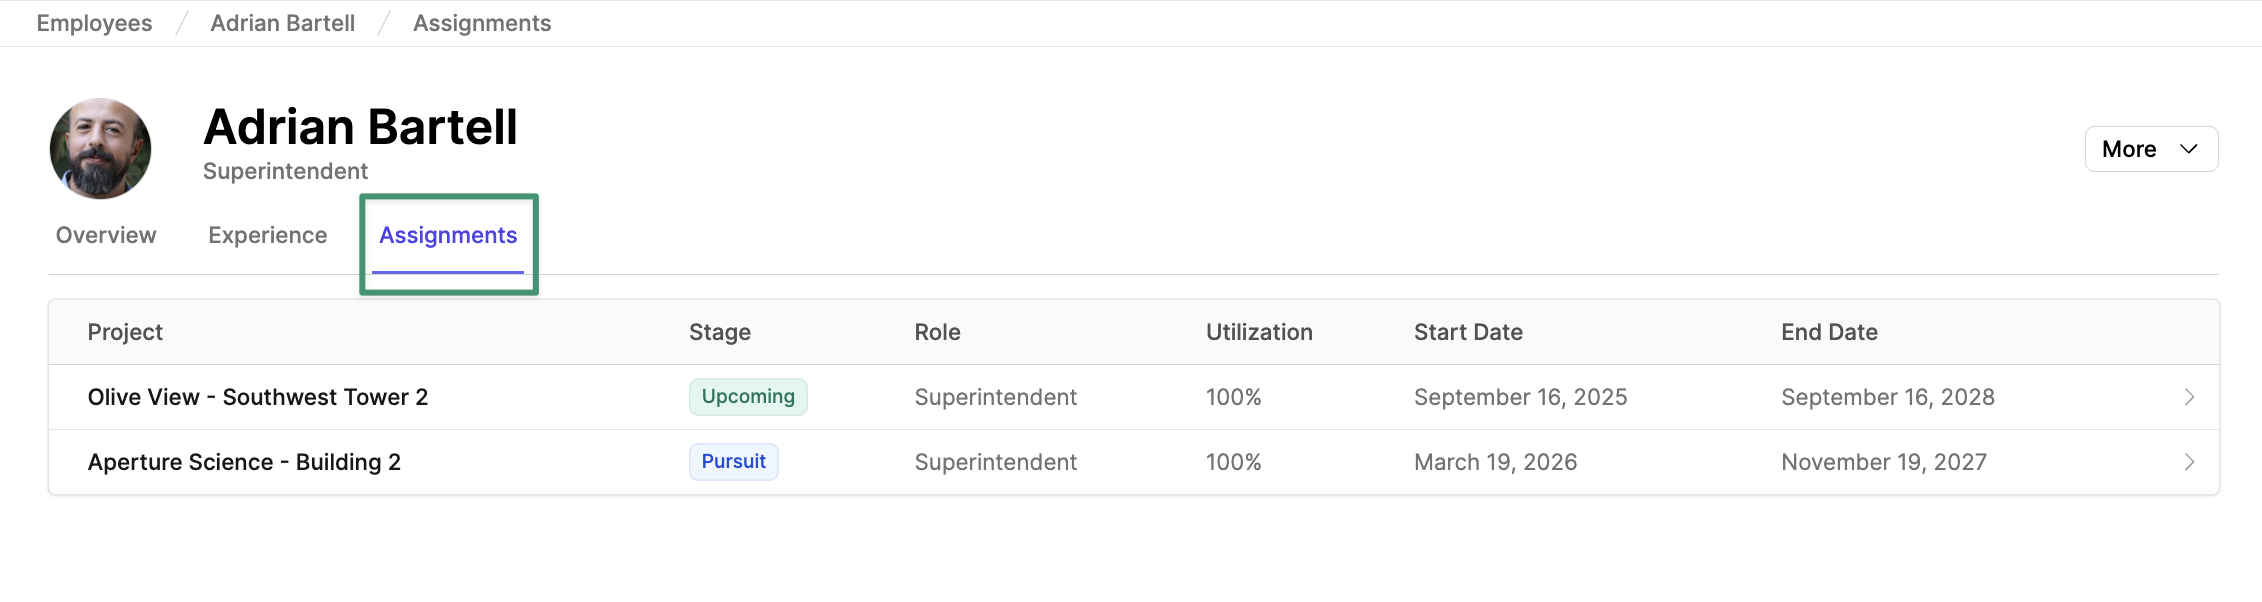Click the Project column header
Viewport: 2262px width, 602px height.
point(125,332)
